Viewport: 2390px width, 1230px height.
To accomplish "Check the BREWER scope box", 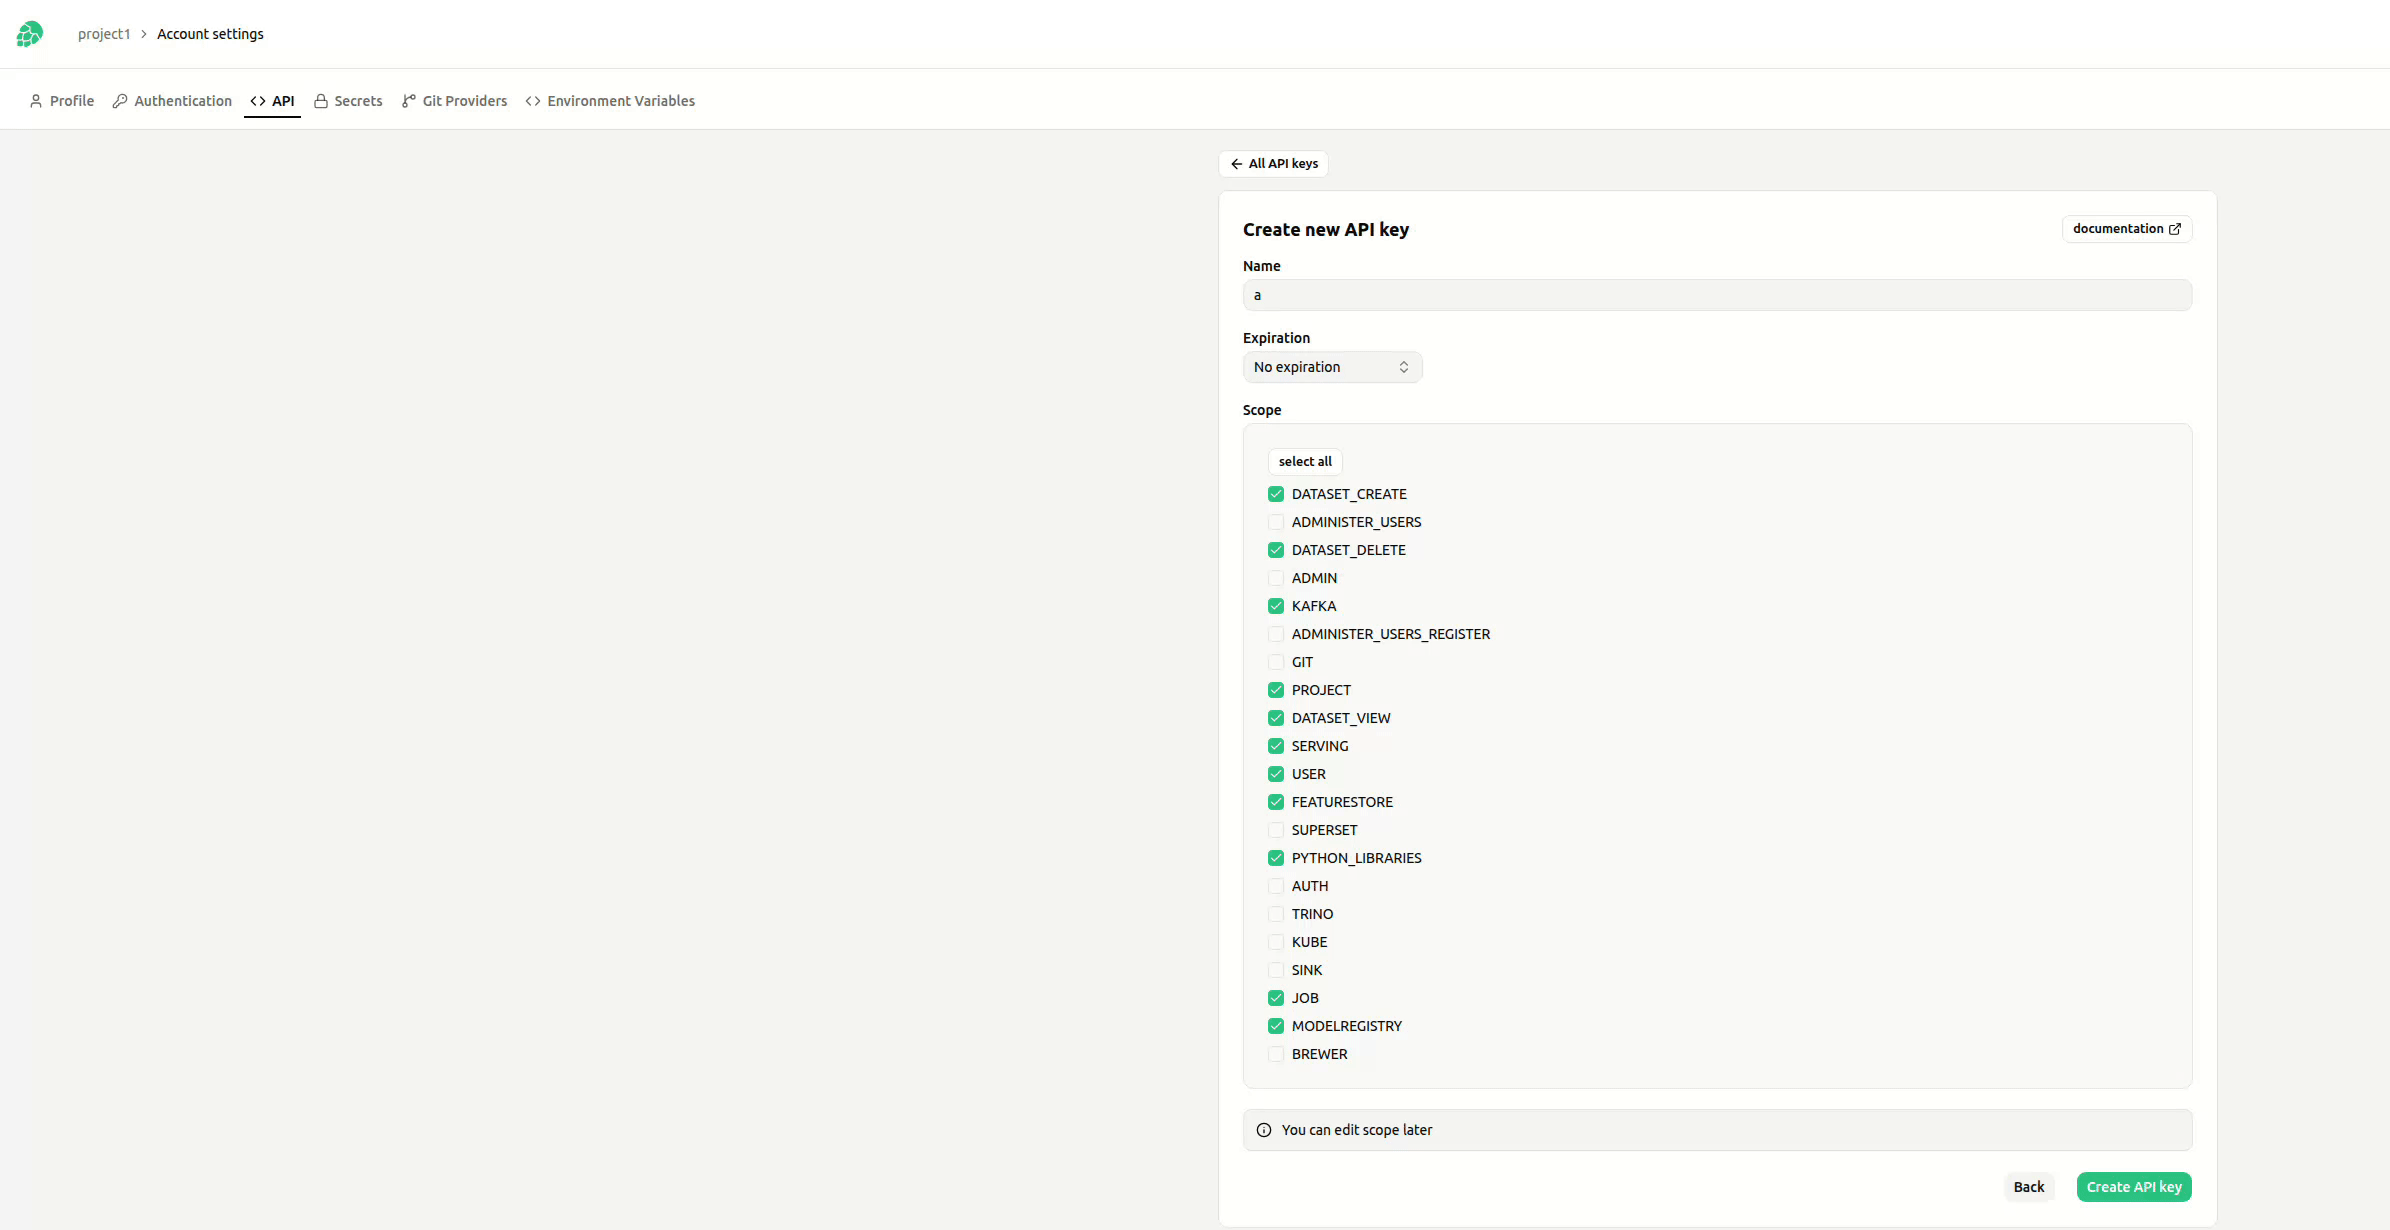I will pos(1276,1054).
